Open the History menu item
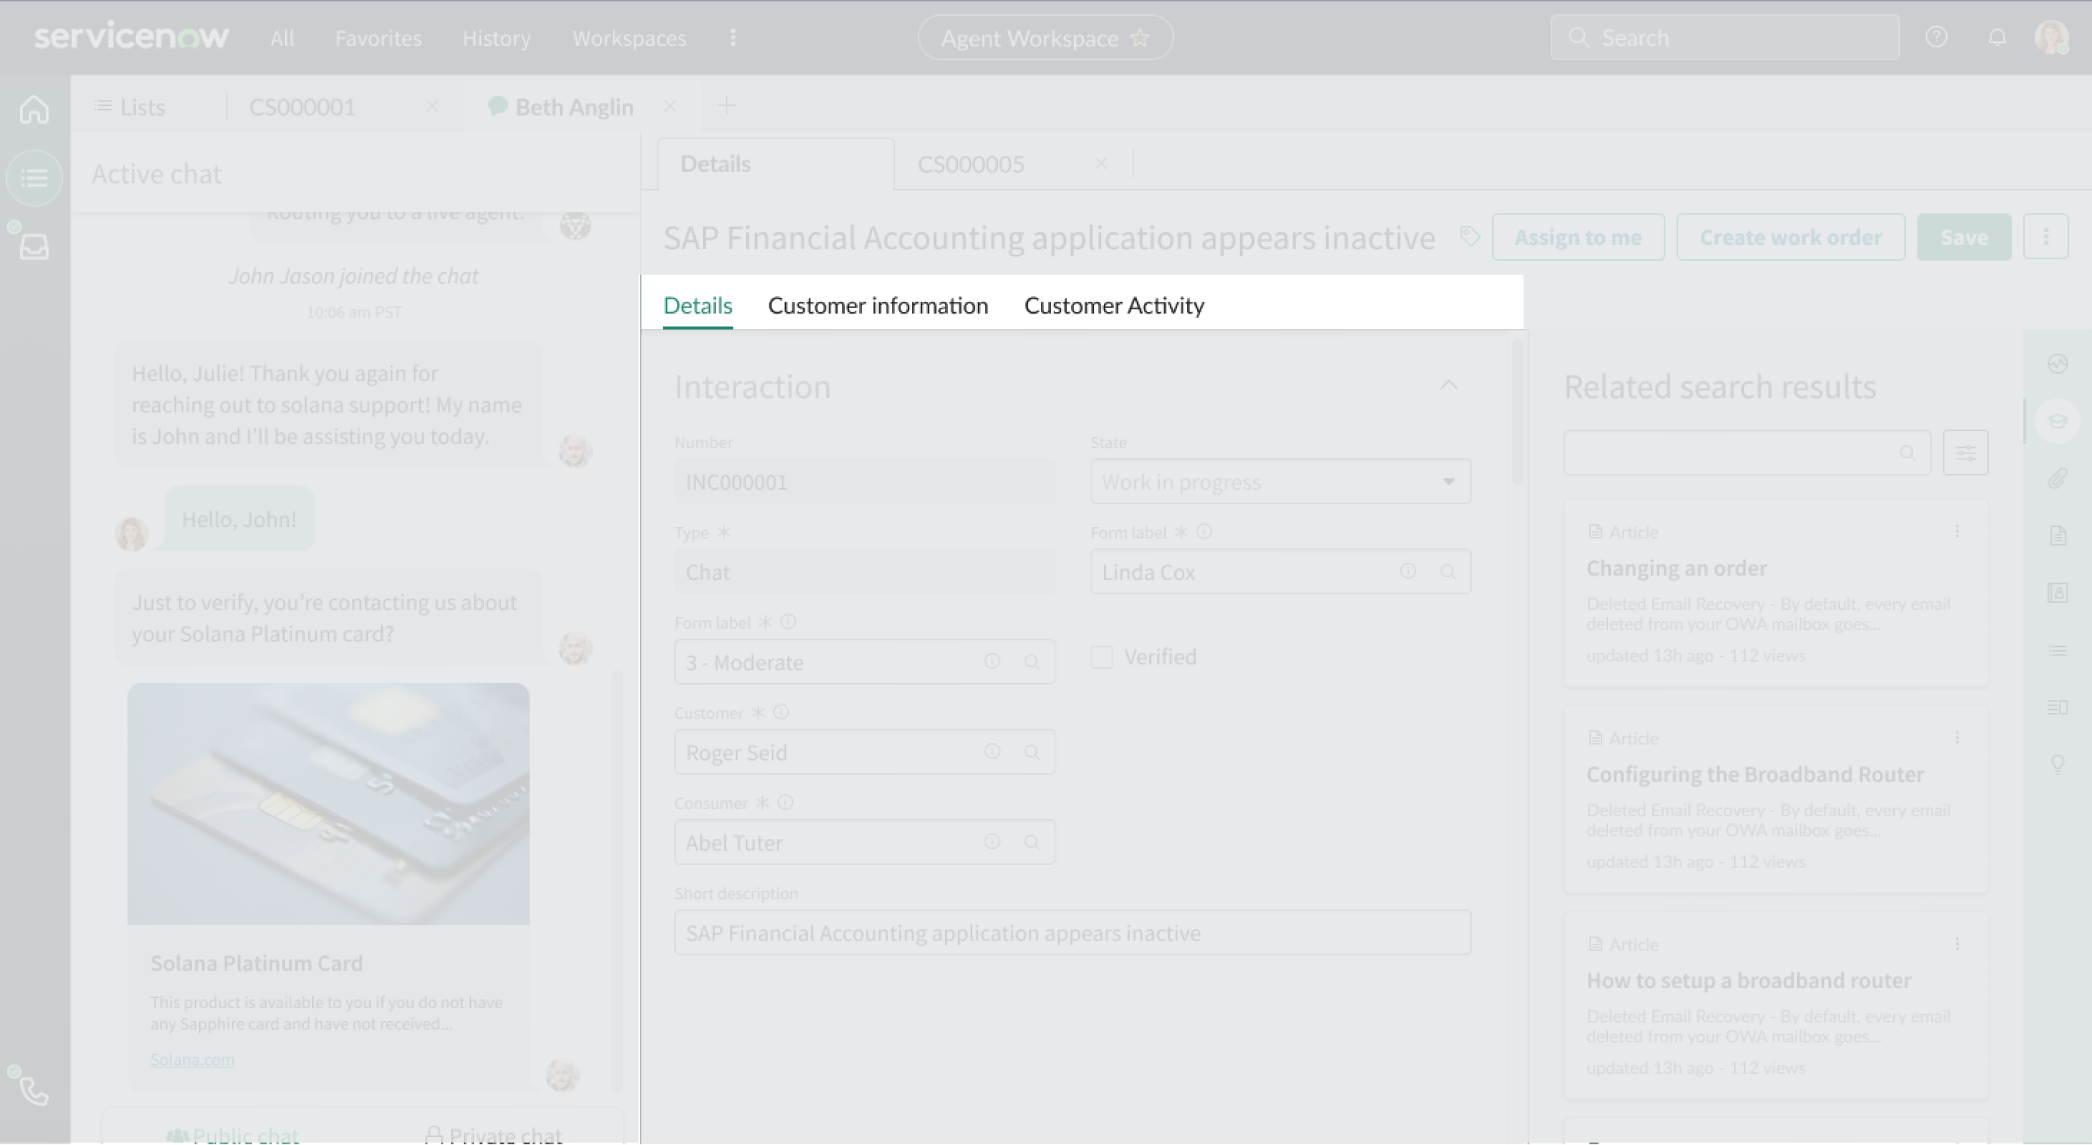This screenshot has width=2092, height=1145. click(x=497, y=37)
